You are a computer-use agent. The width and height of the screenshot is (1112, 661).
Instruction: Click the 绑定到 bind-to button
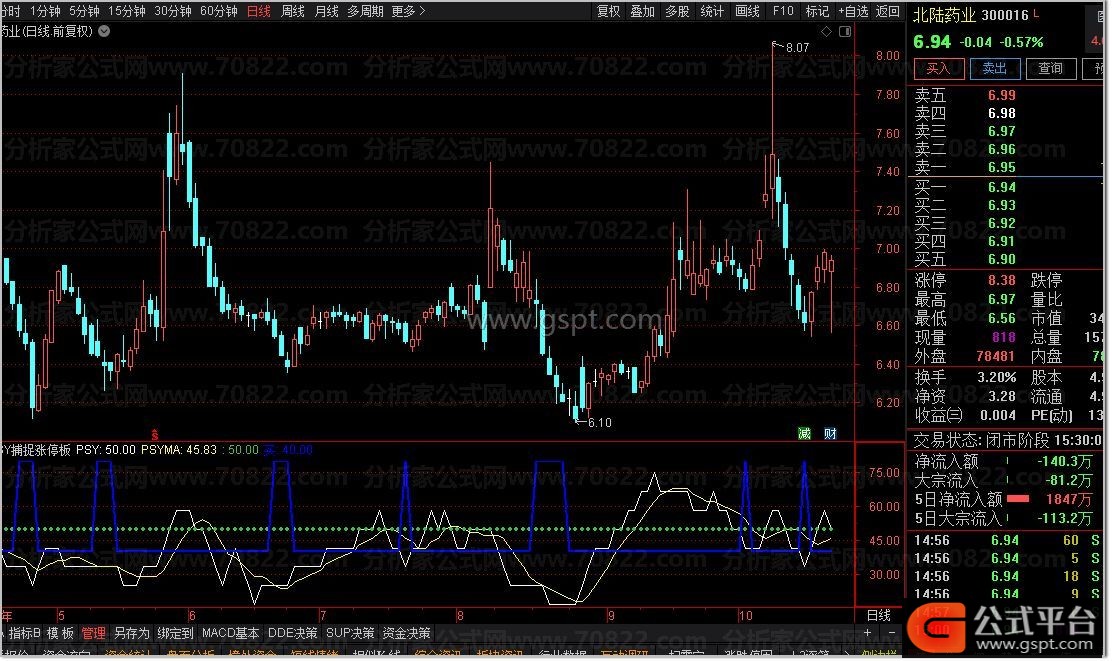point(175,633)
